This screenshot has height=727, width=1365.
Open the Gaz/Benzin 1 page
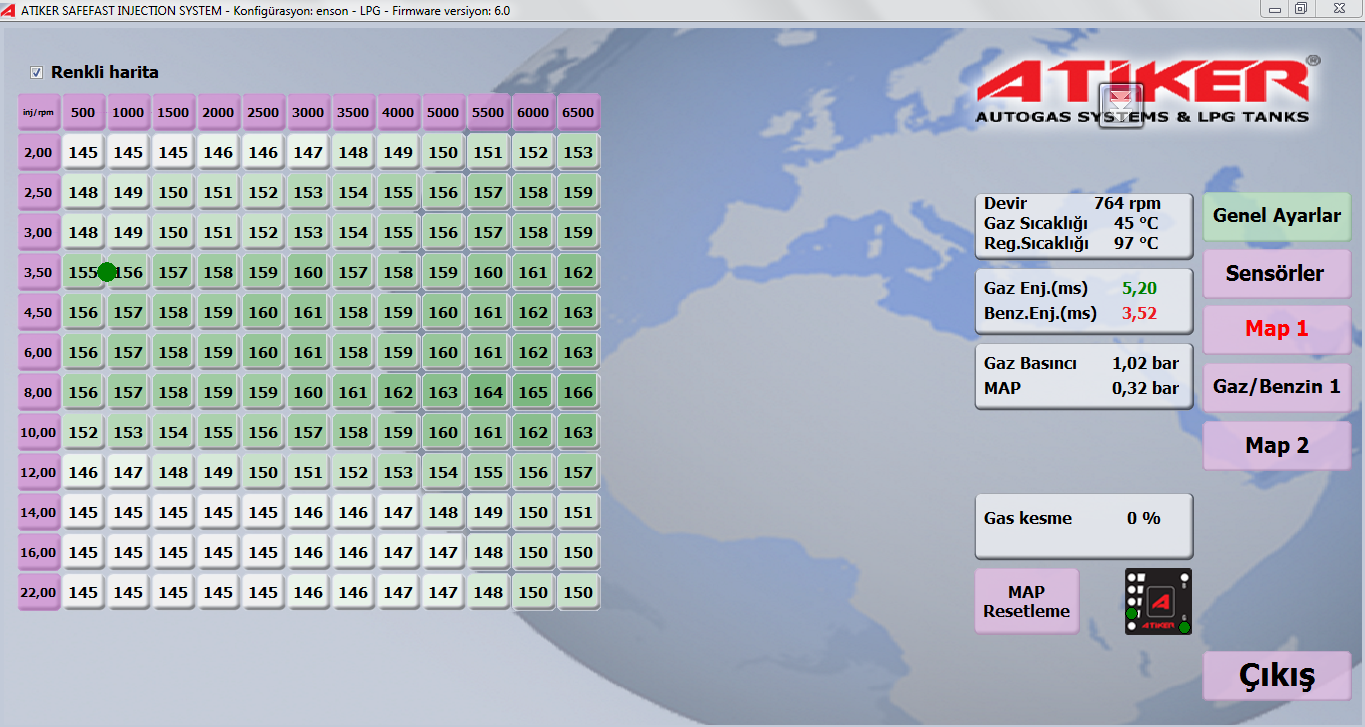[x=1277, y=387]
